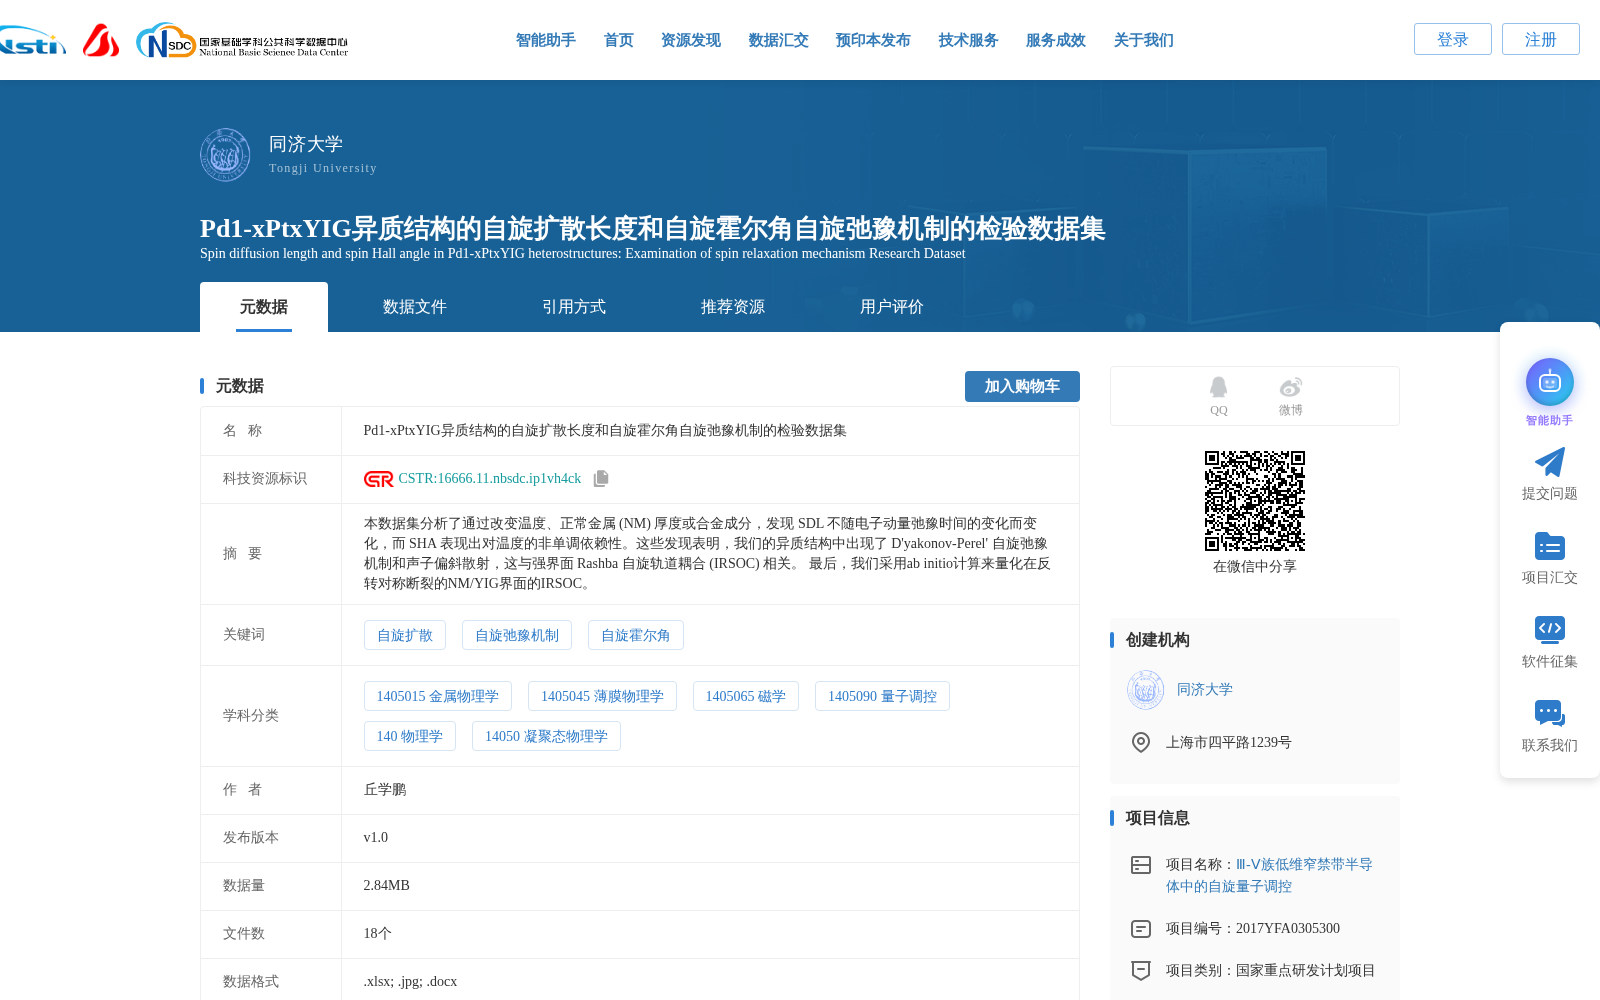Click project category 国家重点研发计划项目
Viewport: 1600px width, 1000px height.
pos(1306,971)
